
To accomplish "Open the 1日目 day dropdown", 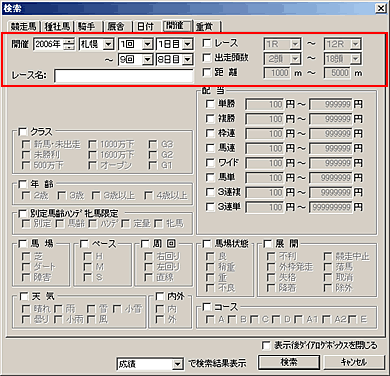I will pyautogui.click(x=188, y=44).
